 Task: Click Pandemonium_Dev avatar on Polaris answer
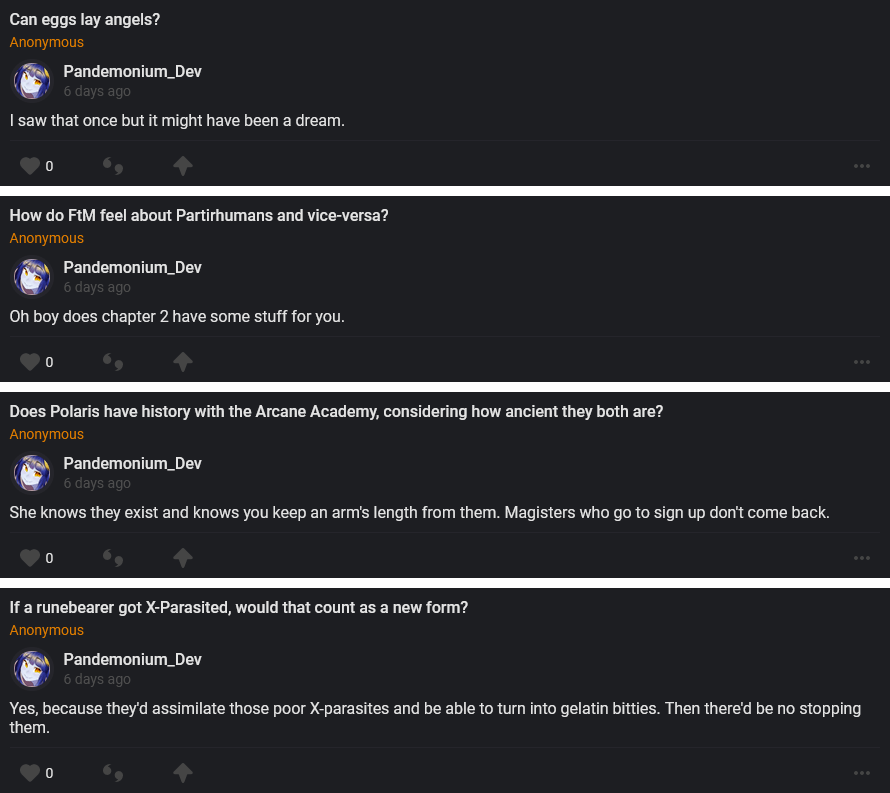[32, 473]
